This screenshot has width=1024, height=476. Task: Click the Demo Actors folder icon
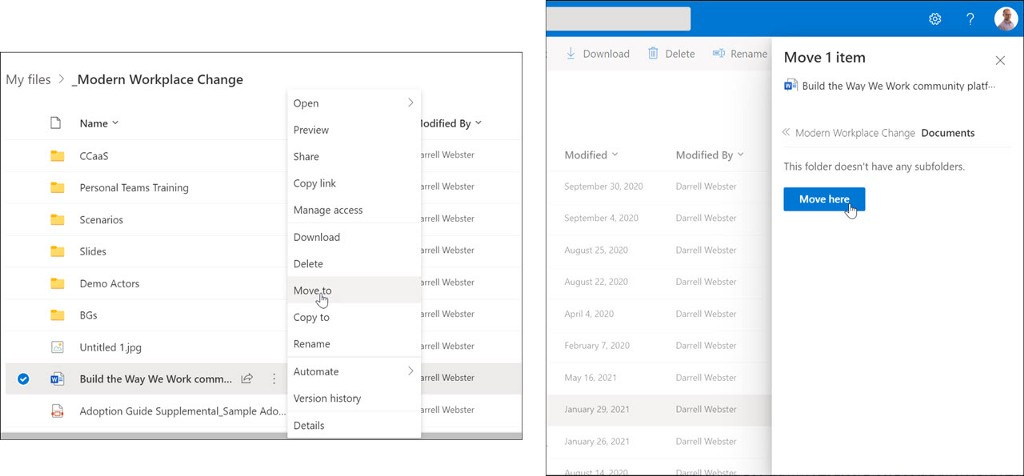coord(57,283)
